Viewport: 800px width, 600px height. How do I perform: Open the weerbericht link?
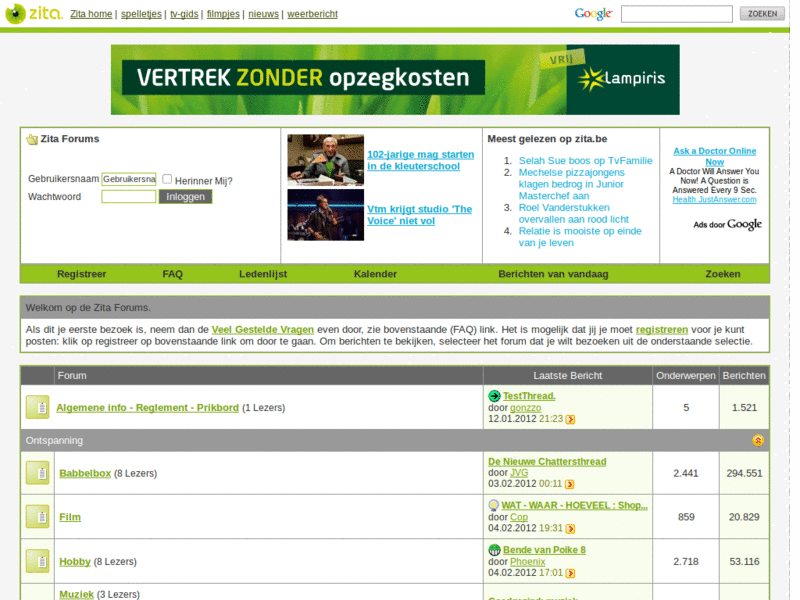[x=312, y=14]
